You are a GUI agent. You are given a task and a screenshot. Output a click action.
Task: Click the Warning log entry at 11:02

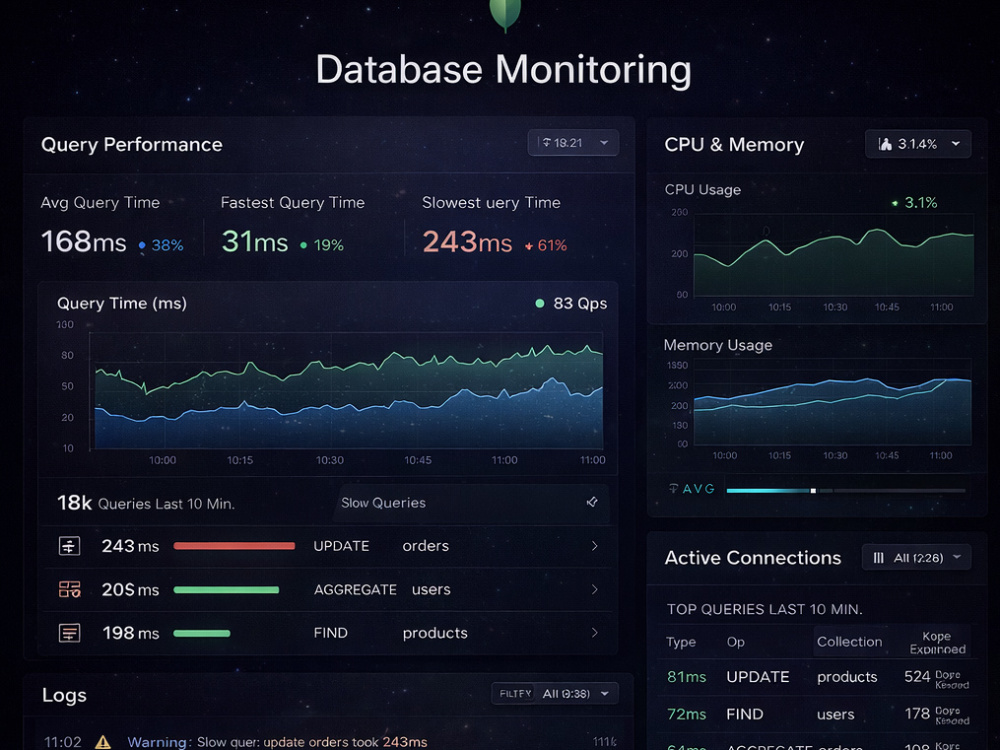click(235, 742)
